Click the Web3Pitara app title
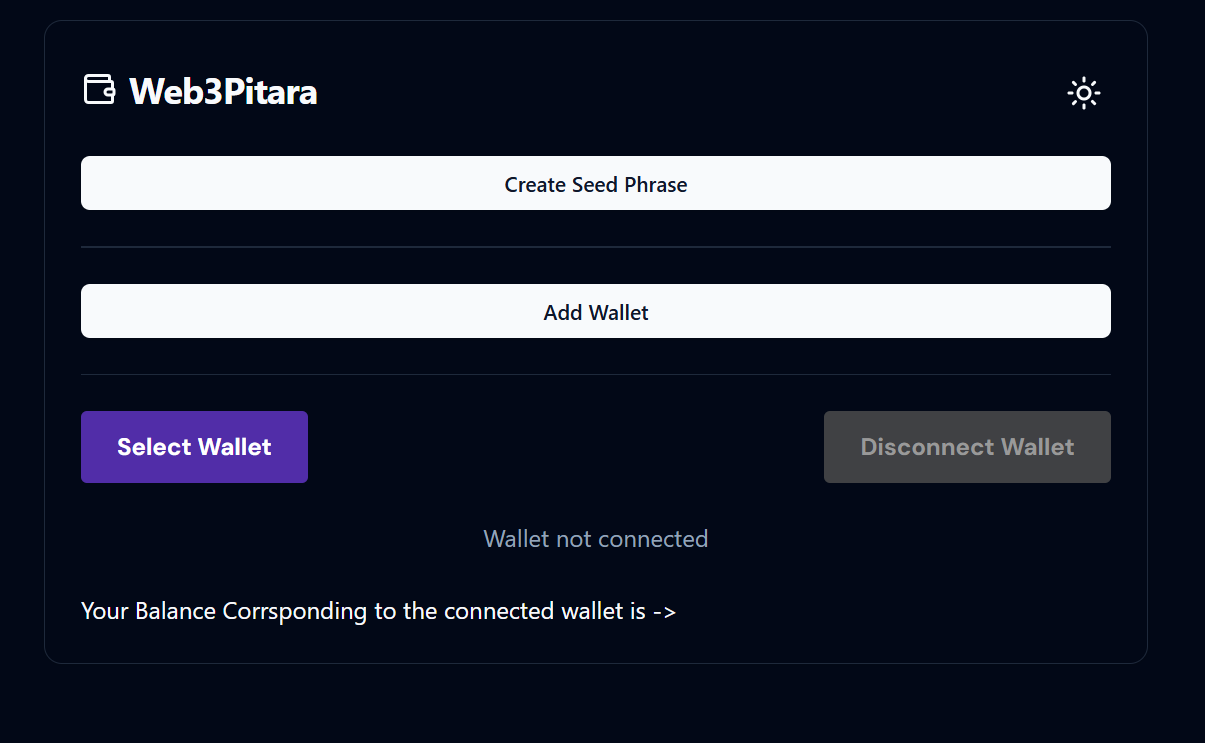The image size is (1205, 743). tap(222, 91)
